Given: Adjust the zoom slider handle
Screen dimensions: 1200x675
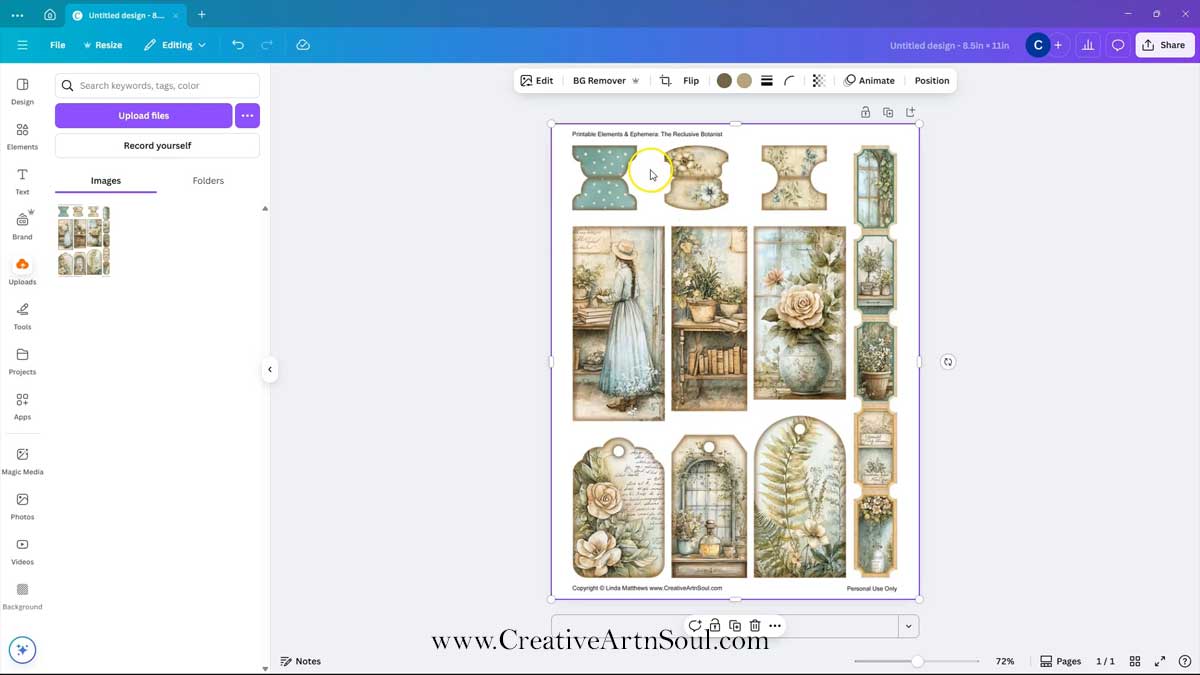Looking at the screenshot, I should pyautogui.click(x=917, y=661).
